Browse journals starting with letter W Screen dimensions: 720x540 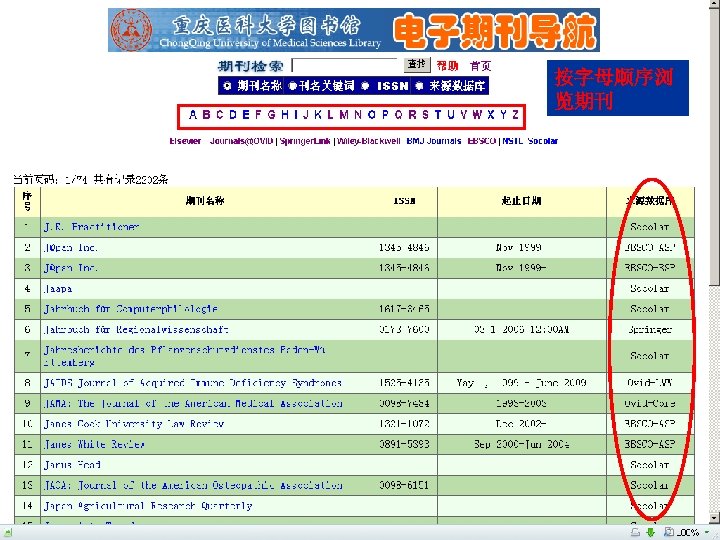click(x=477, y=115)
